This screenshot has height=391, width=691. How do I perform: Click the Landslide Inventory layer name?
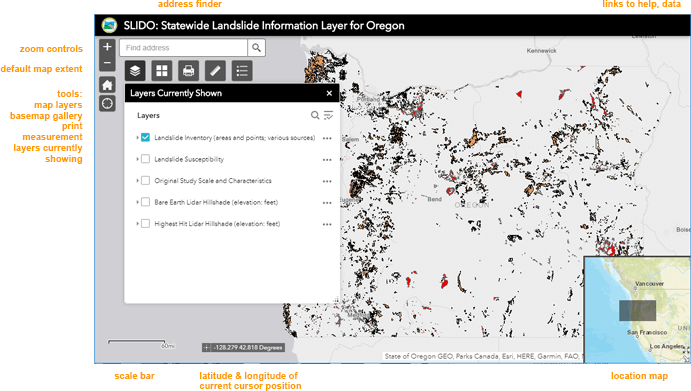click(234, 138)
